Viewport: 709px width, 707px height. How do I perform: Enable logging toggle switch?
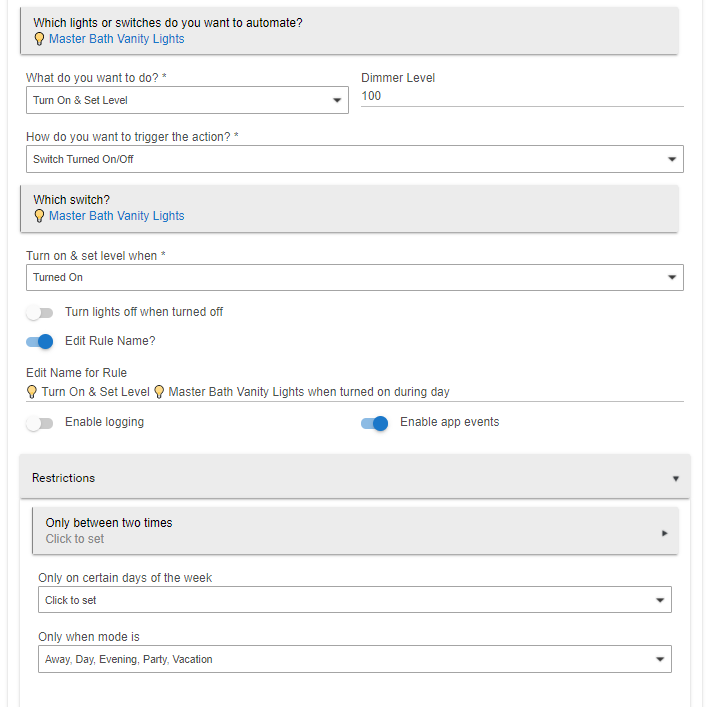tap(40, 423)
